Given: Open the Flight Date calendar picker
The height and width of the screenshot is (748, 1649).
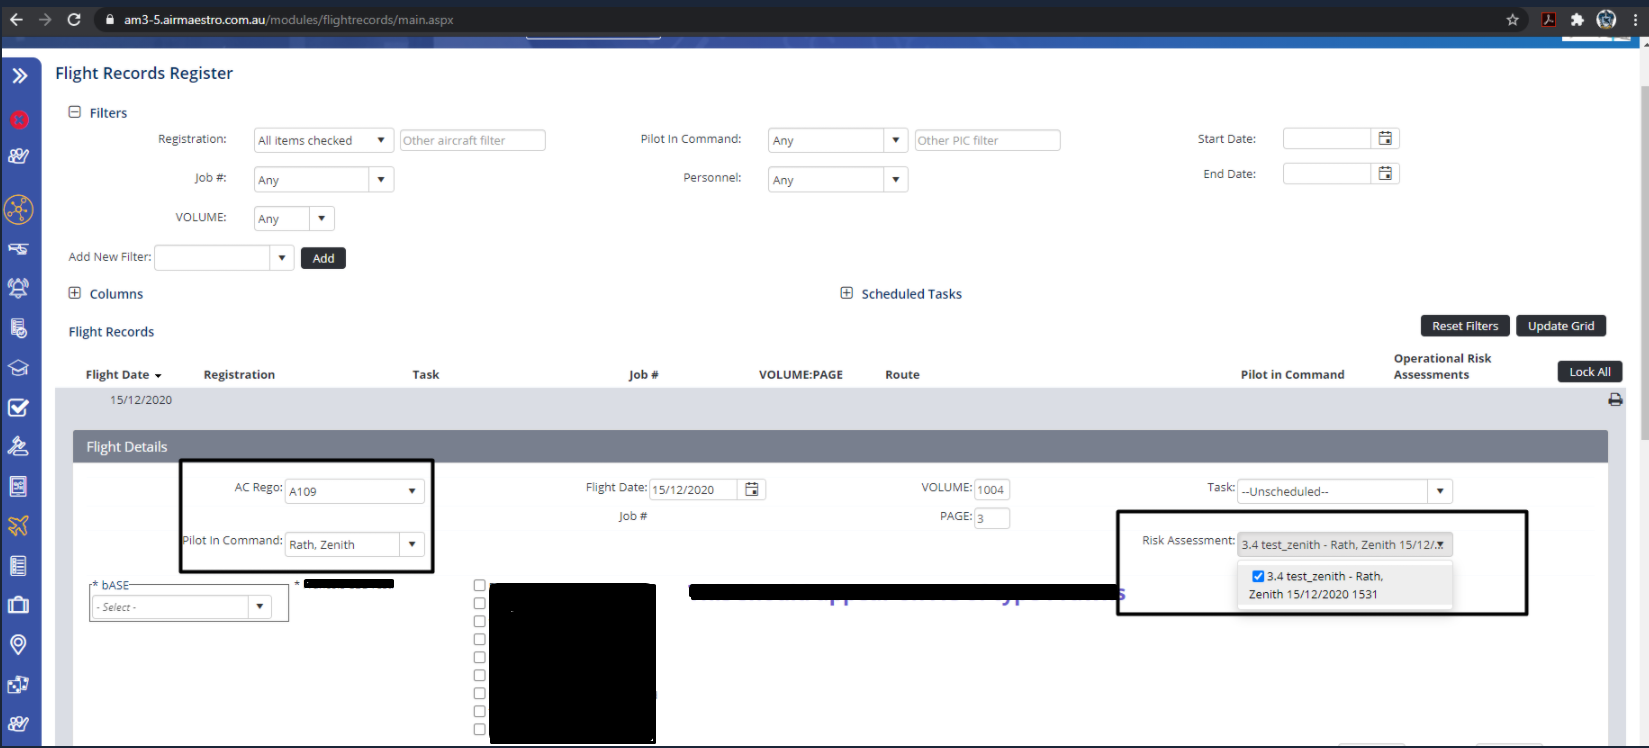Looking at the screenshot, I should point(752,489).
